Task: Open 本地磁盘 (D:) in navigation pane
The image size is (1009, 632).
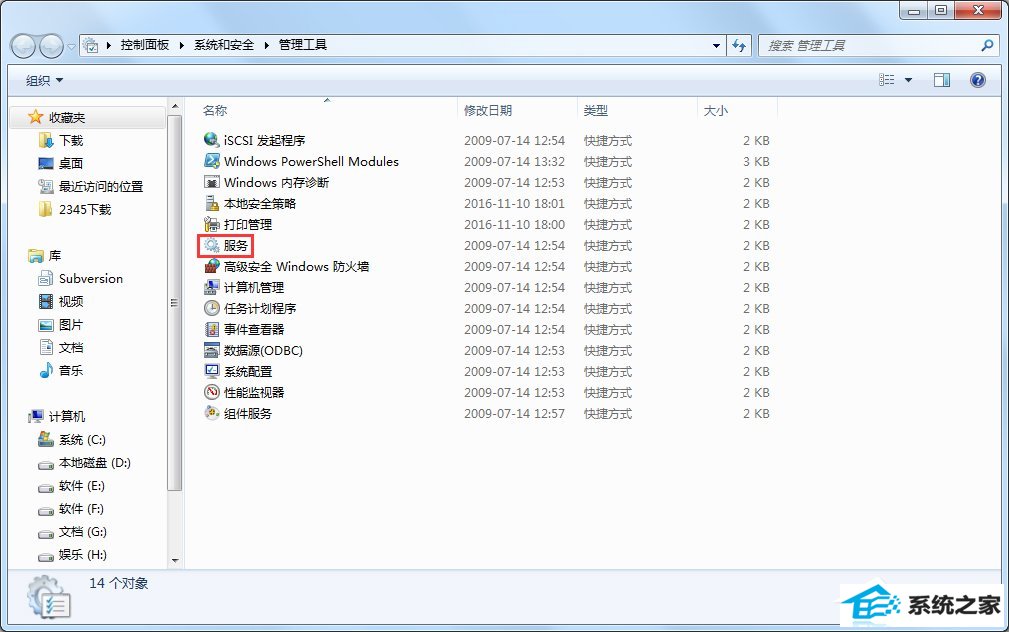Action: point(94,463)
